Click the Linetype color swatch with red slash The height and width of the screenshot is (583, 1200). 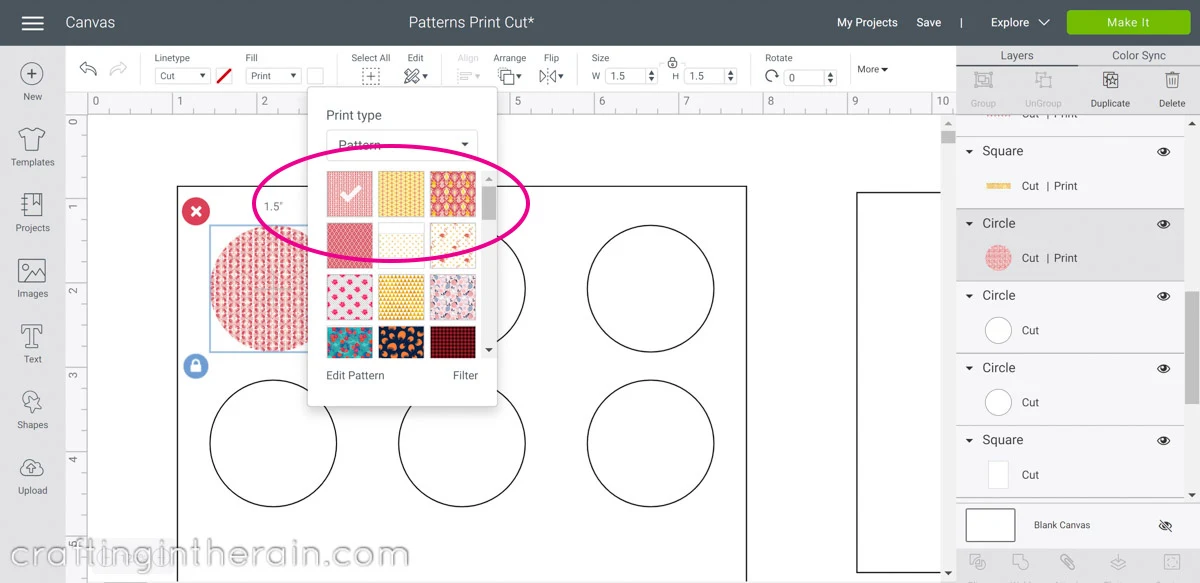pyautogui.click(x=224, y=76)
